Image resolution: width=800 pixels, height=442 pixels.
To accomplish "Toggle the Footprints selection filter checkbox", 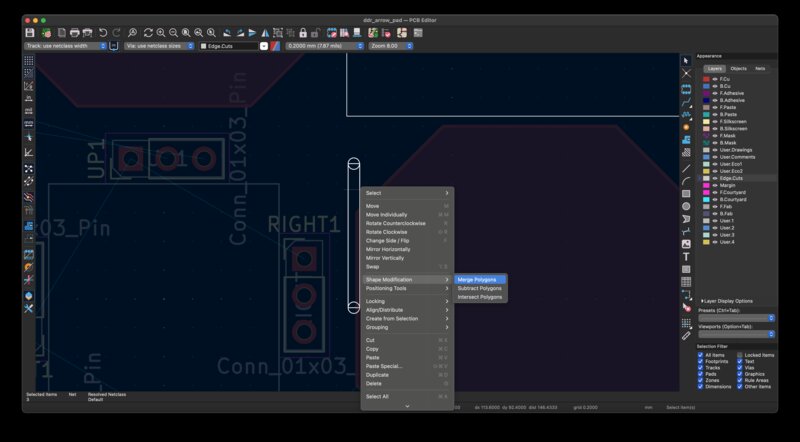I will pos(701,361).
